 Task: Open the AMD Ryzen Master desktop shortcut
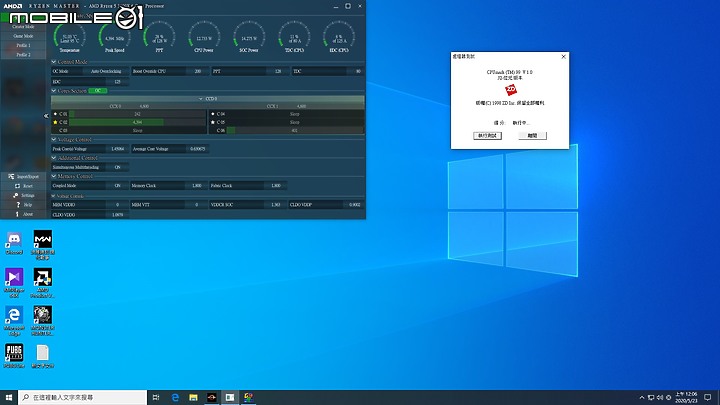(x=43, y=282)
